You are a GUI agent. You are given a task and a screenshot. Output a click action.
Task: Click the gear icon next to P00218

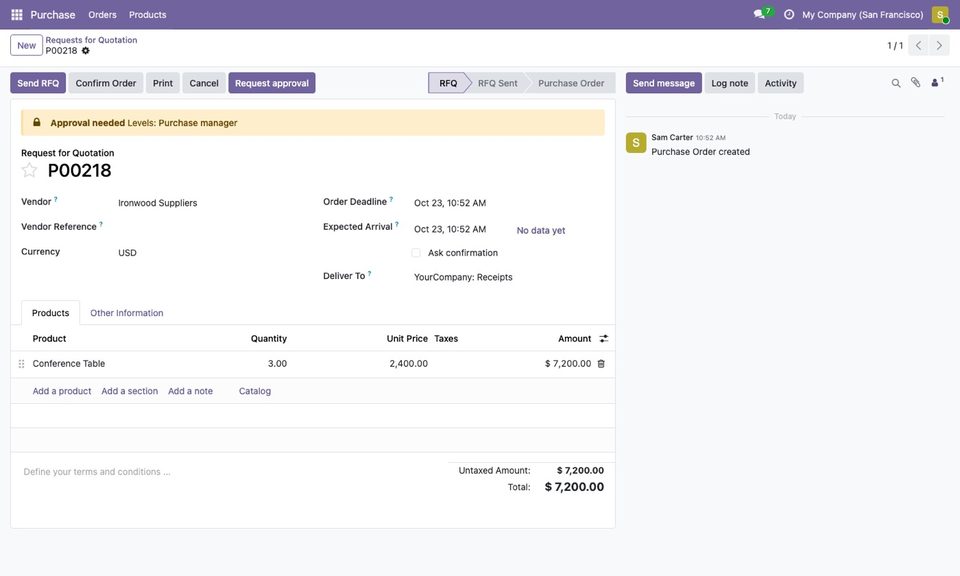coord(86,51)
